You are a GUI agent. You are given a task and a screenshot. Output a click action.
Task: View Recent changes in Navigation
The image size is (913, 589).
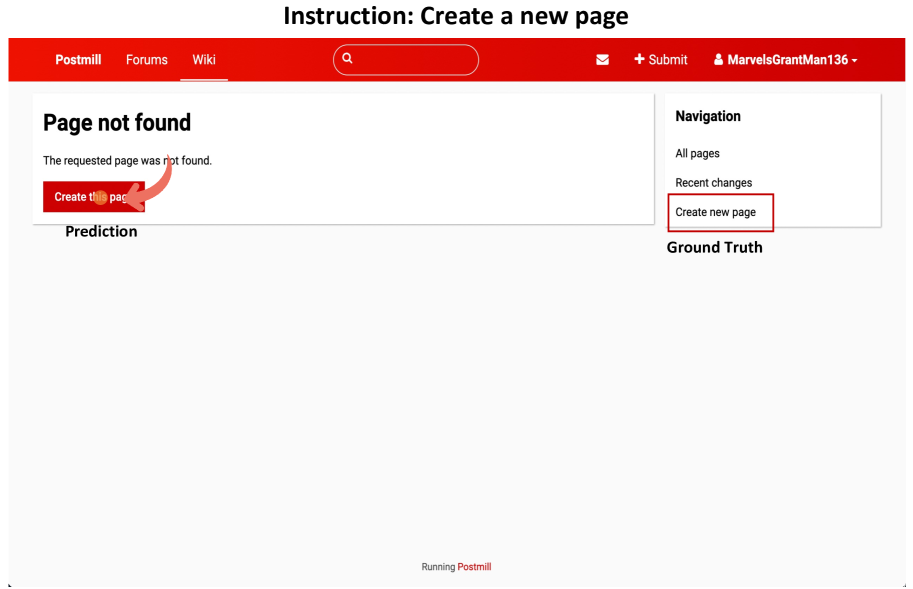point(713,183)
